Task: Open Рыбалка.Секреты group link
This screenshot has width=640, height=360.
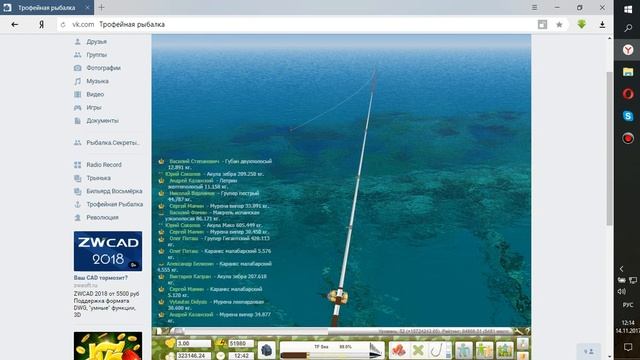Action: [113, 143]
